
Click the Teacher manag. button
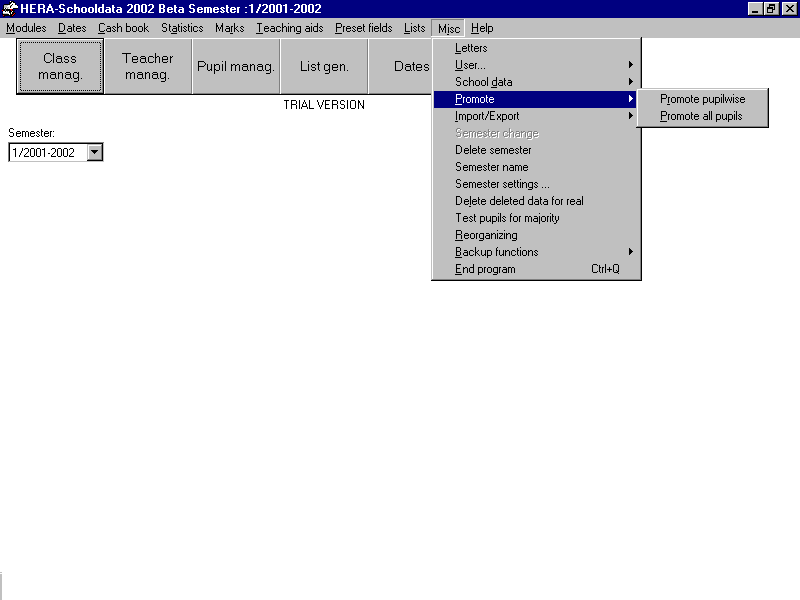pos(147,66)
